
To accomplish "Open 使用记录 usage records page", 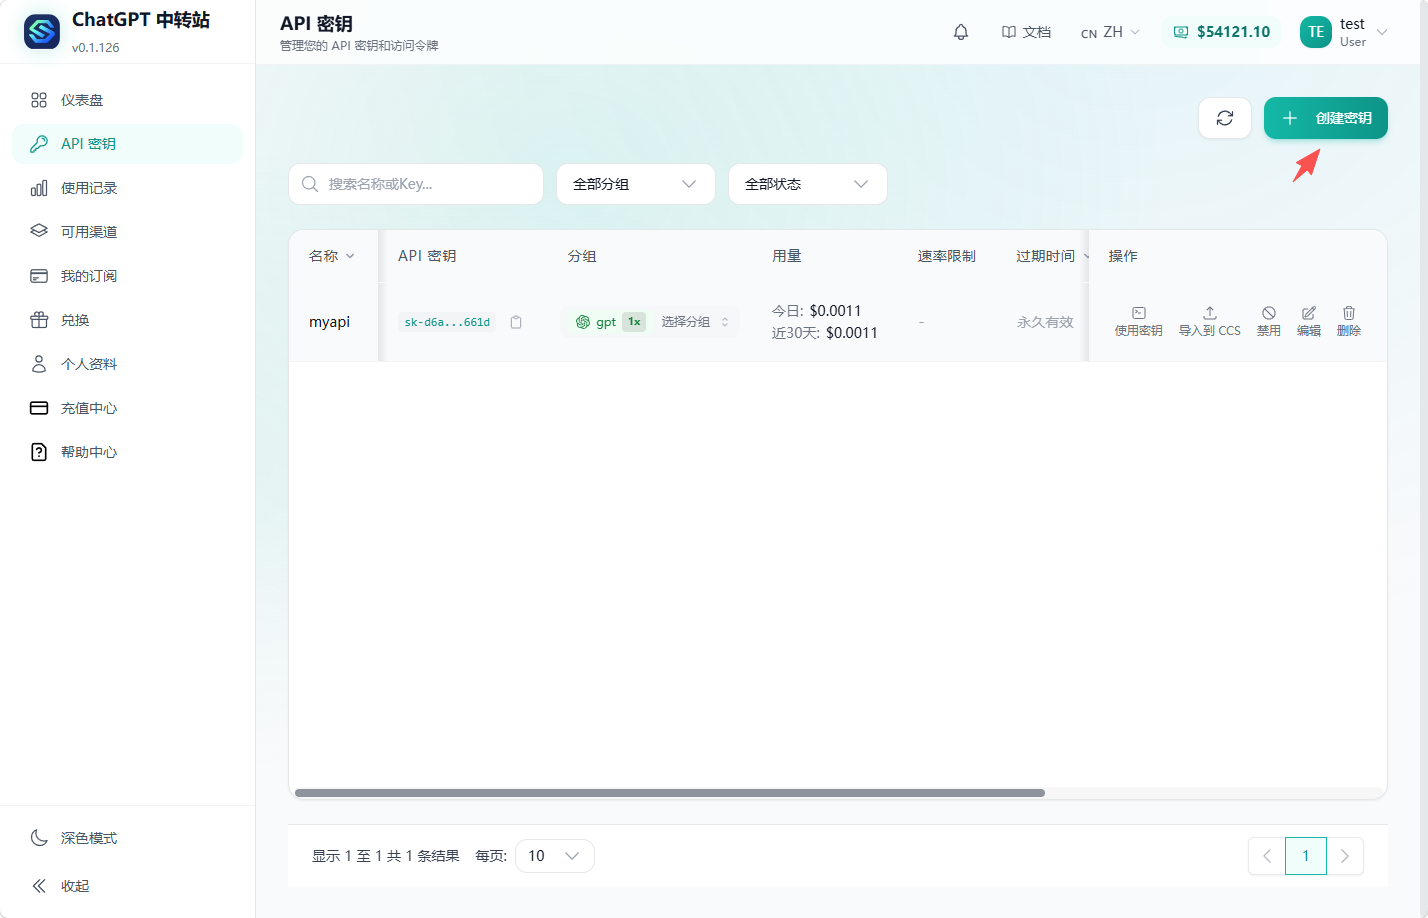I will [x=127, y=188].
